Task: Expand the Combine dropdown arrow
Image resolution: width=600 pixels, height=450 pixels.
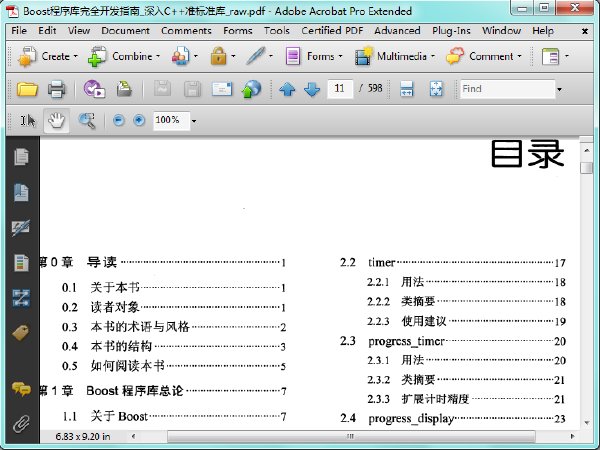Action: [158, 56]
